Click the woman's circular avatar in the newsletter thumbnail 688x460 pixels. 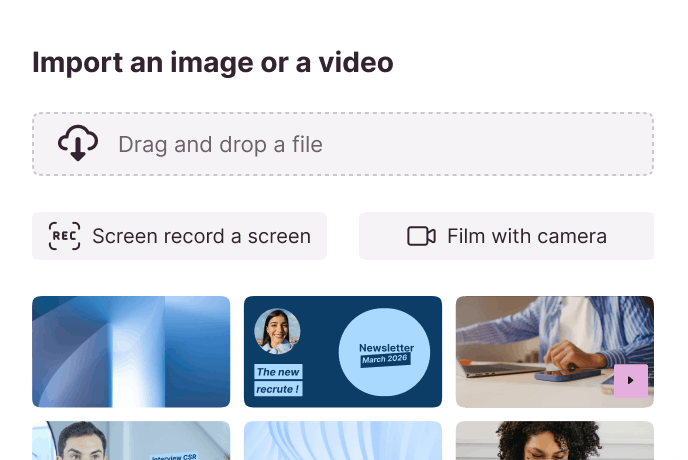[276, 331]
